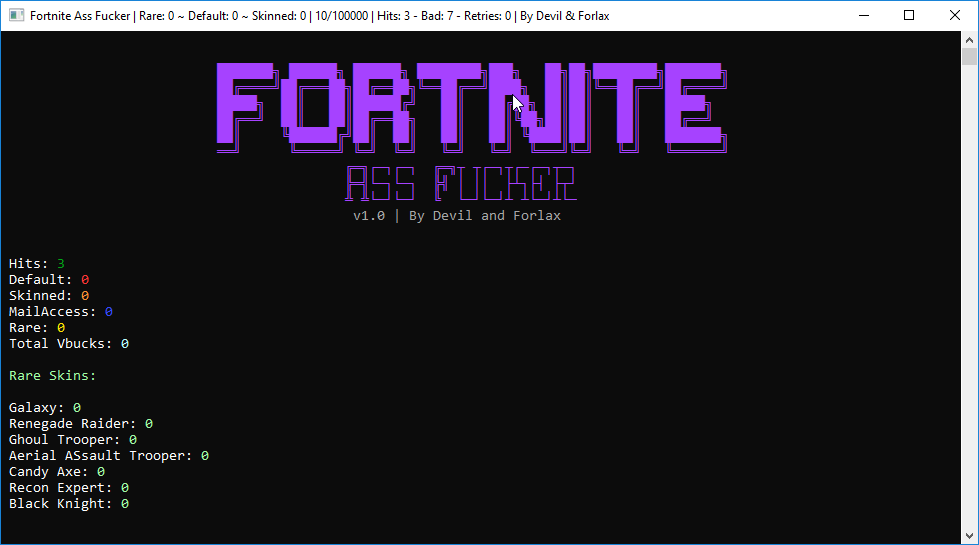Viewport: 979px width, 545px height.
Task: Click the scrollbar up arrow
Action: tap(969, 38)
